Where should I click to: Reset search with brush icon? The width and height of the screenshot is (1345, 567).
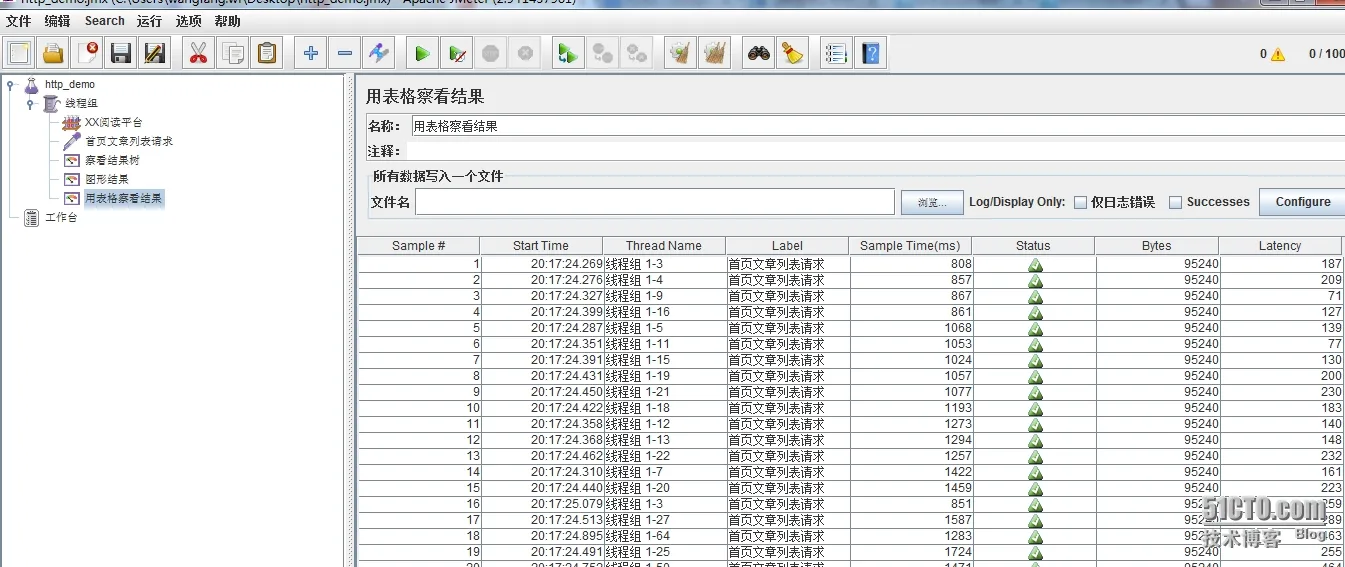click(793, 53)
